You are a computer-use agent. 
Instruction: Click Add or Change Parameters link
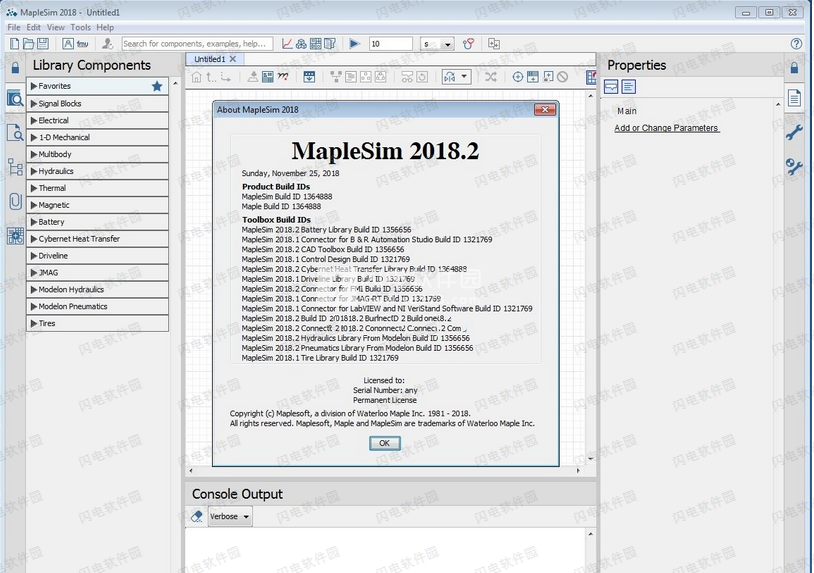(x=667, y=128)
